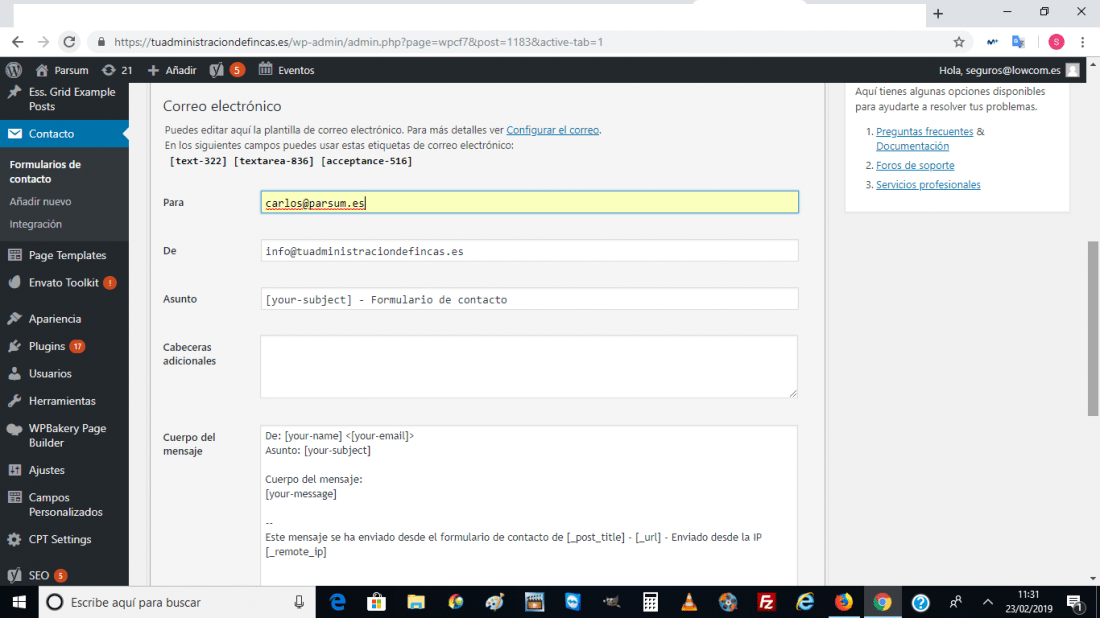Click the user avatar next to Hola
Screen dimensions: 1100x618
point(1073,70)
